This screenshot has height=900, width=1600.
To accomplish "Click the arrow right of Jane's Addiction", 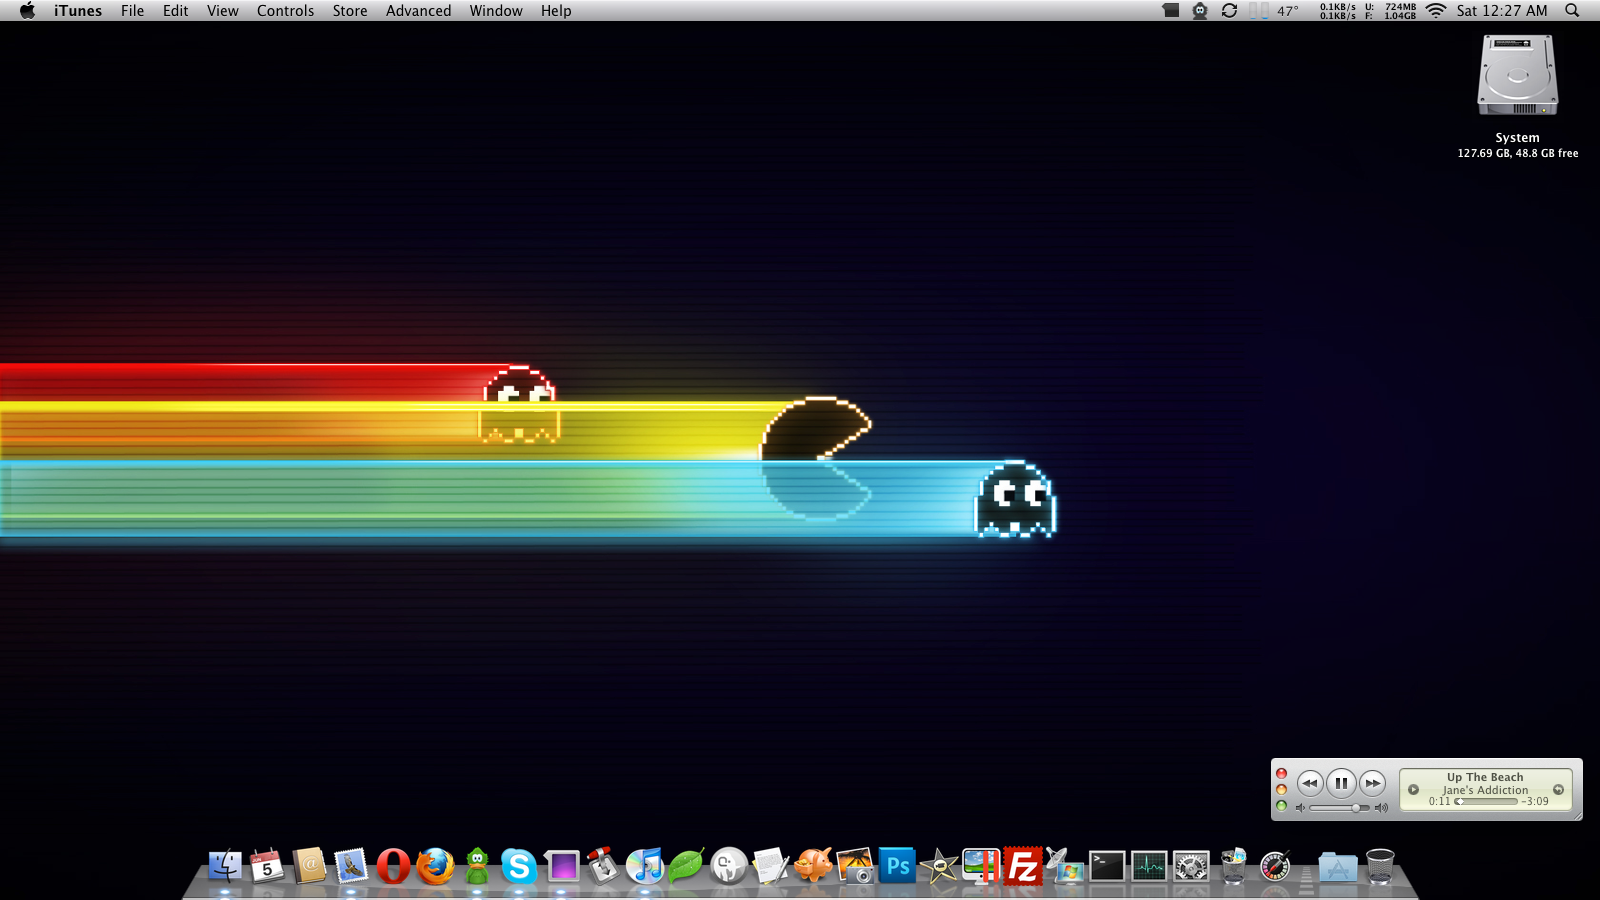I will pos(1558,790).
